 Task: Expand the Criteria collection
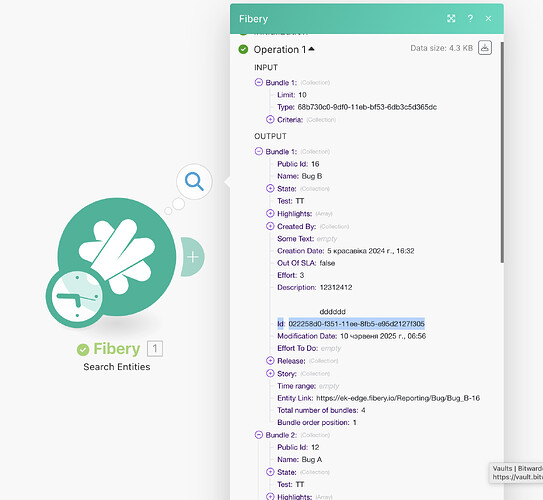(270, 119)
